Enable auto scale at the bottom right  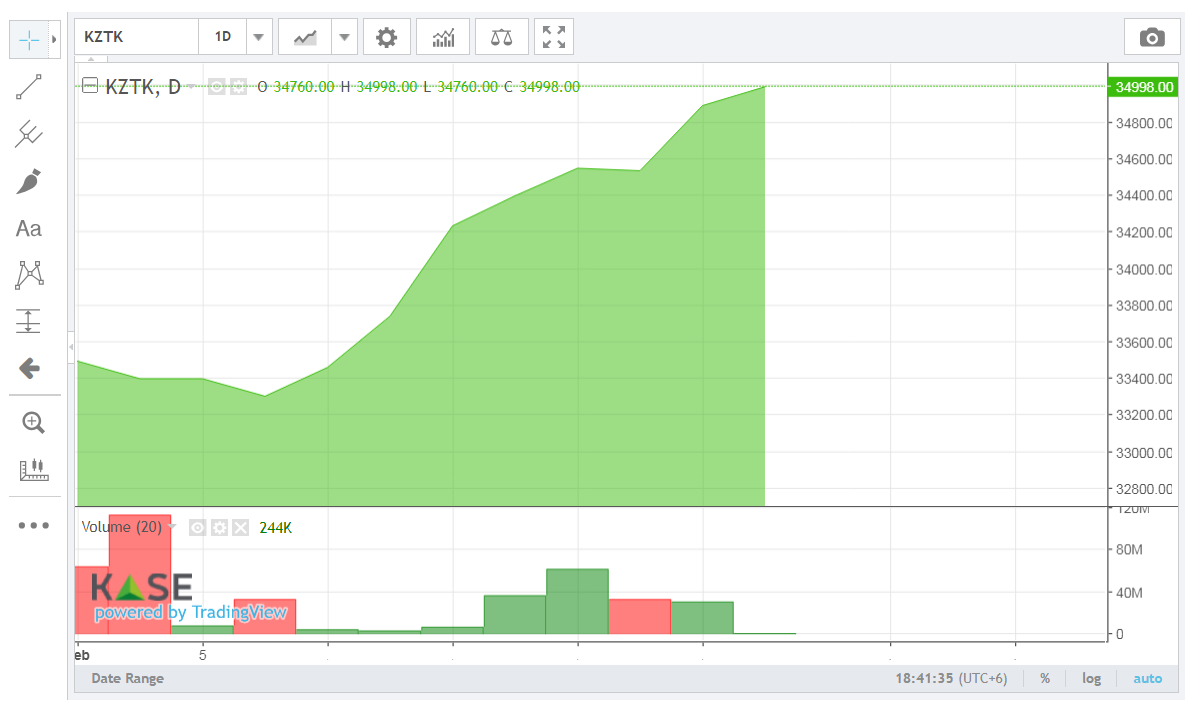(1147, 678)
